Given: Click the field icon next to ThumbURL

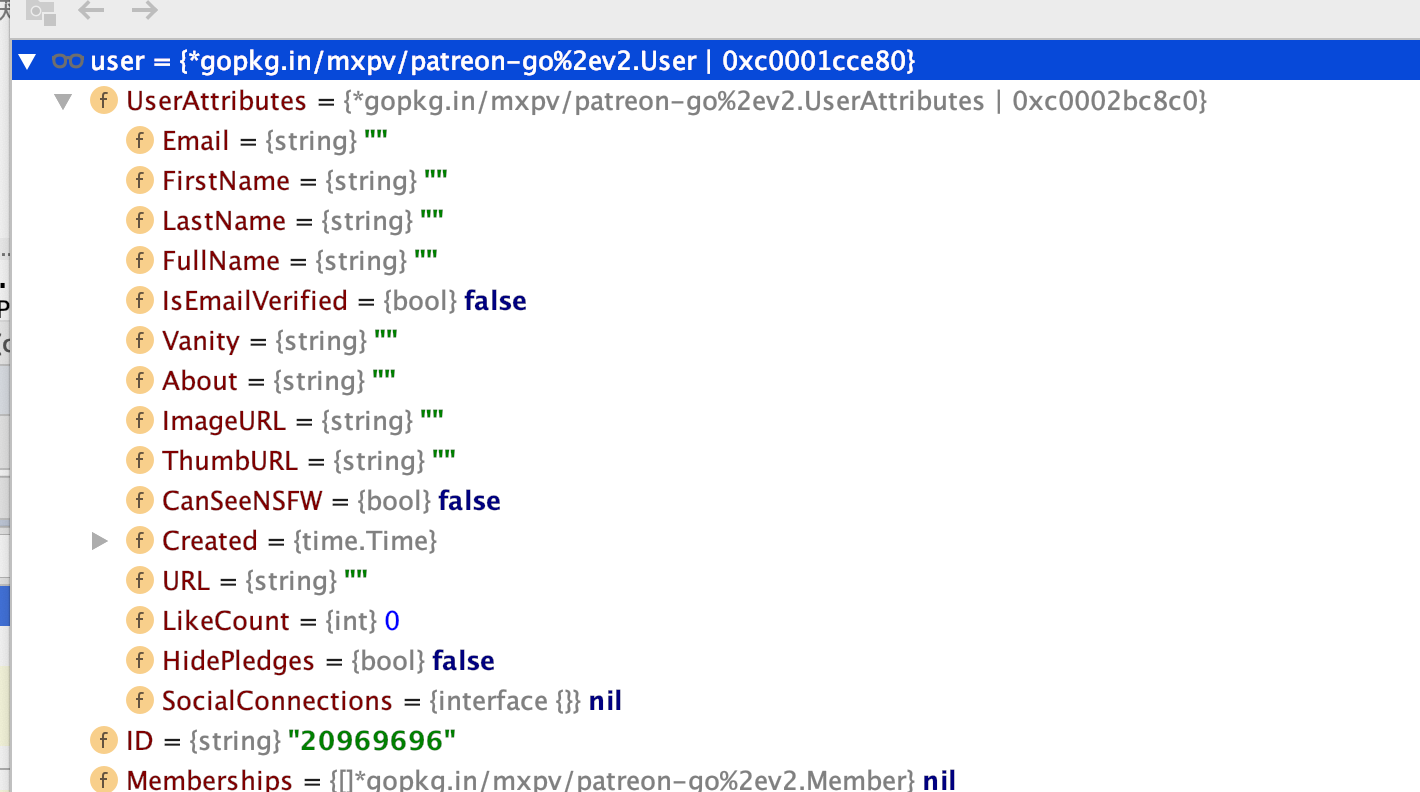Looking at the screenshot, I should [140, 461].
